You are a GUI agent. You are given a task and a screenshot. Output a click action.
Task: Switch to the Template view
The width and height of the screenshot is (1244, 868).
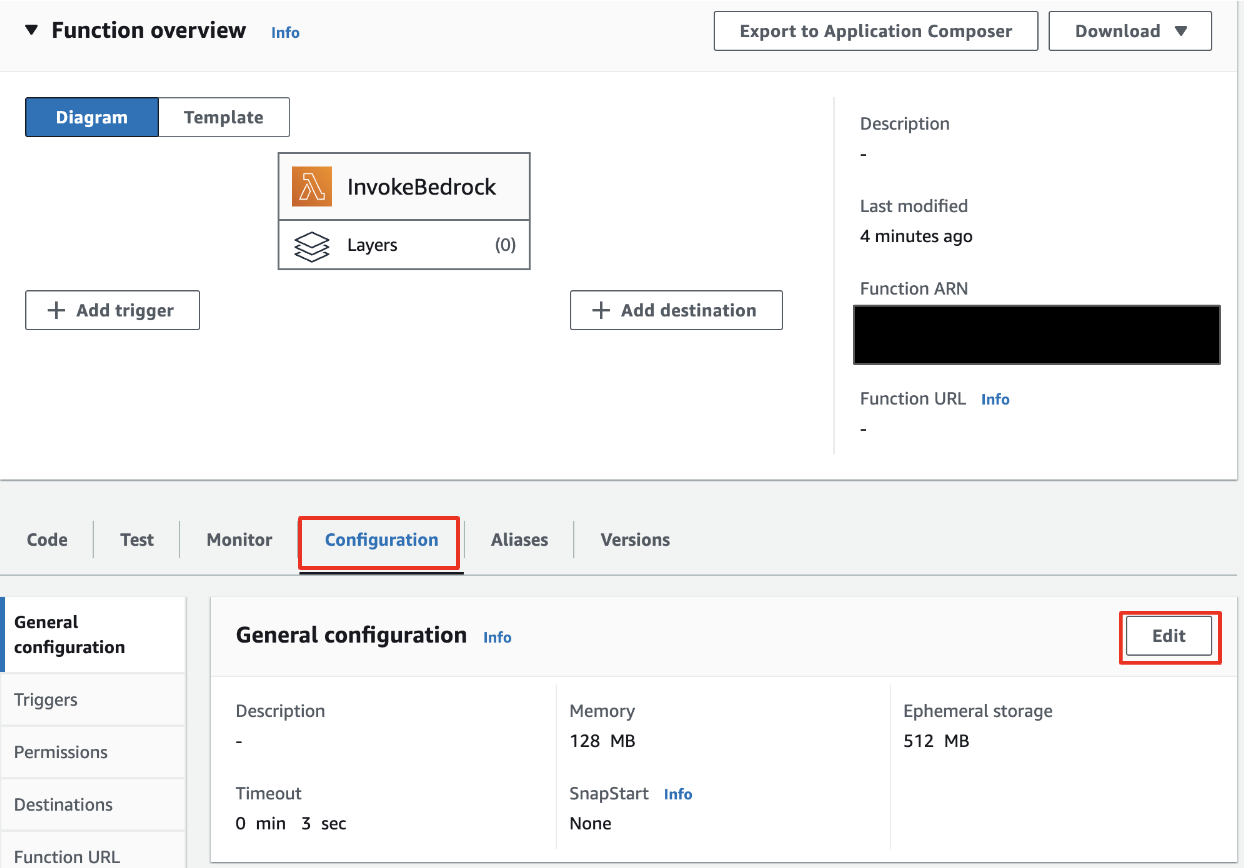click(223, 117)
